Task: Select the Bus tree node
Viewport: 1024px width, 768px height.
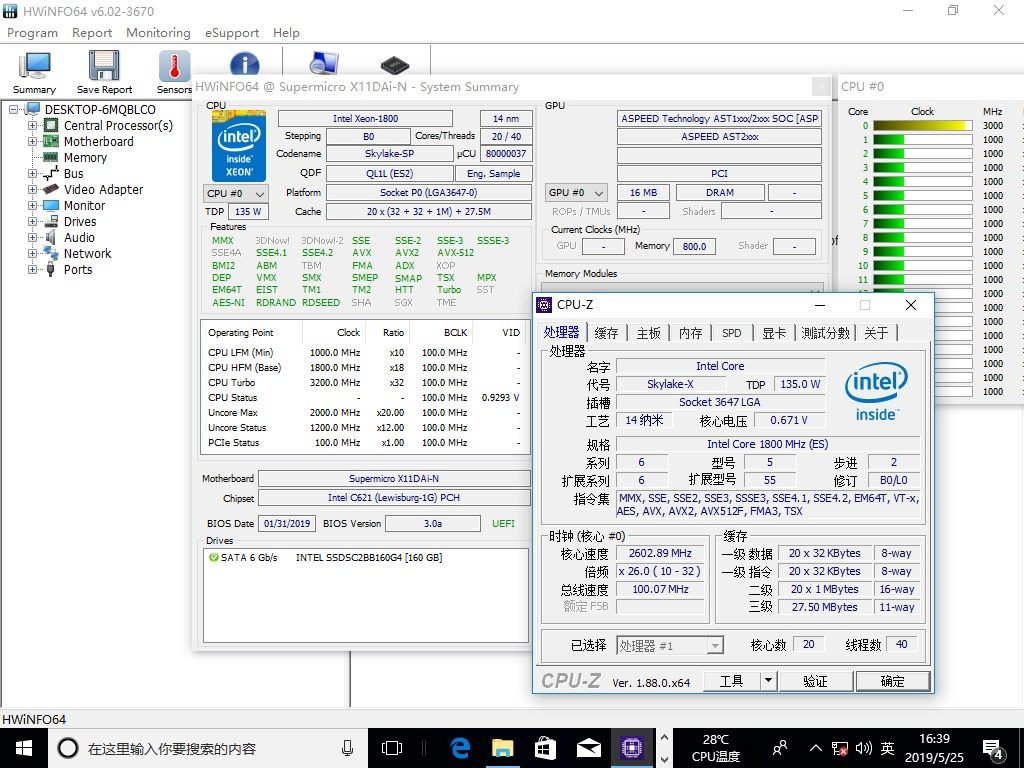Action: [73, 174]
